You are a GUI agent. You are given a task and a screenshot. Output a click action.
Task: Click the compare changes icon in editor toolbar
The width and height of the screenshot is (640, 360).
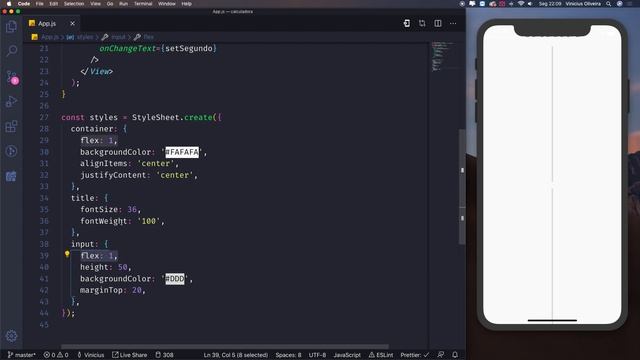422,23
